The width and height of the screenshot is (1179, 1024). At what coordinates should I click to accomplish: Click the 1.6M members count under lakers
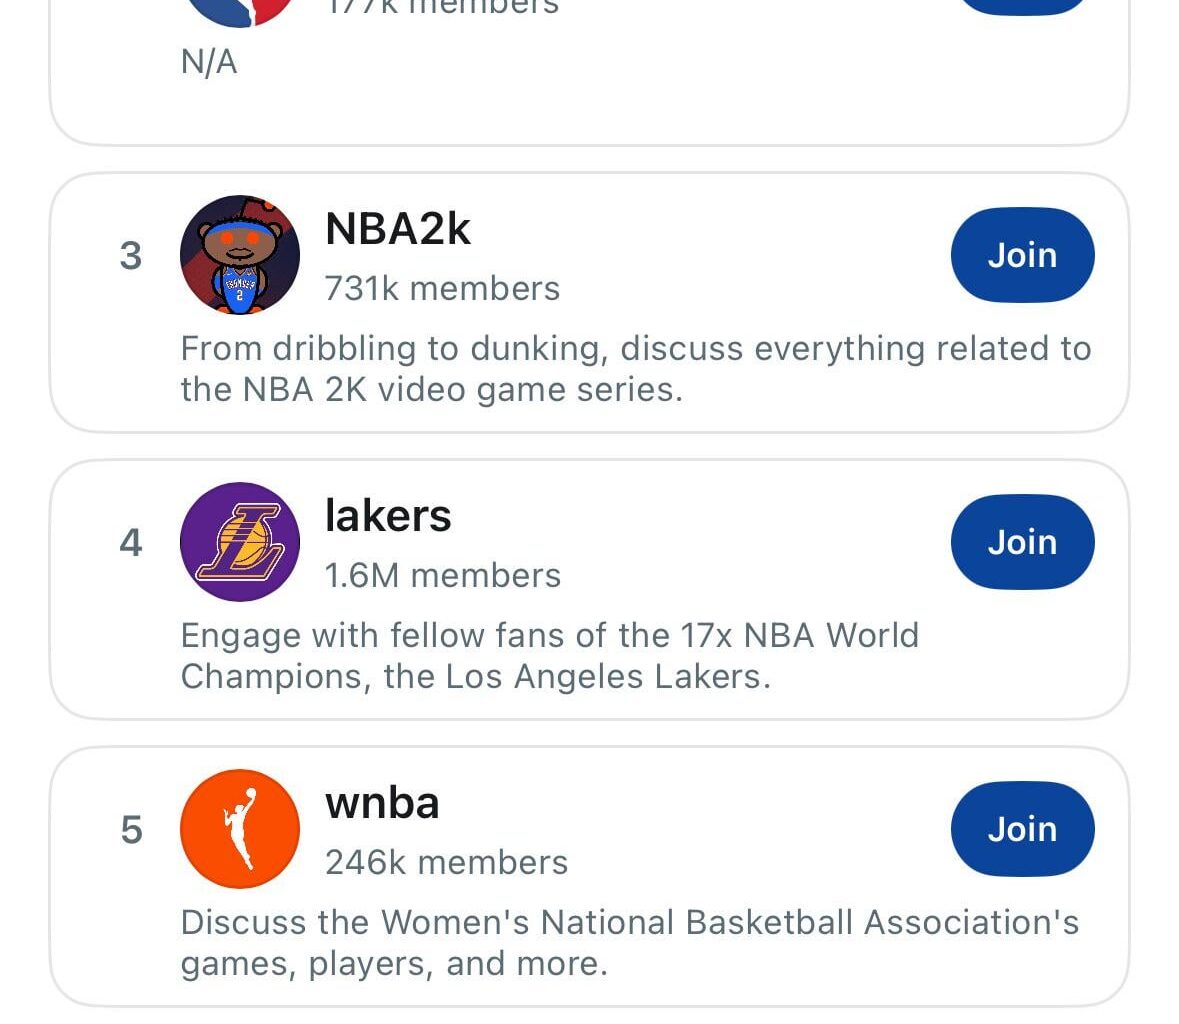click(443, 575)
